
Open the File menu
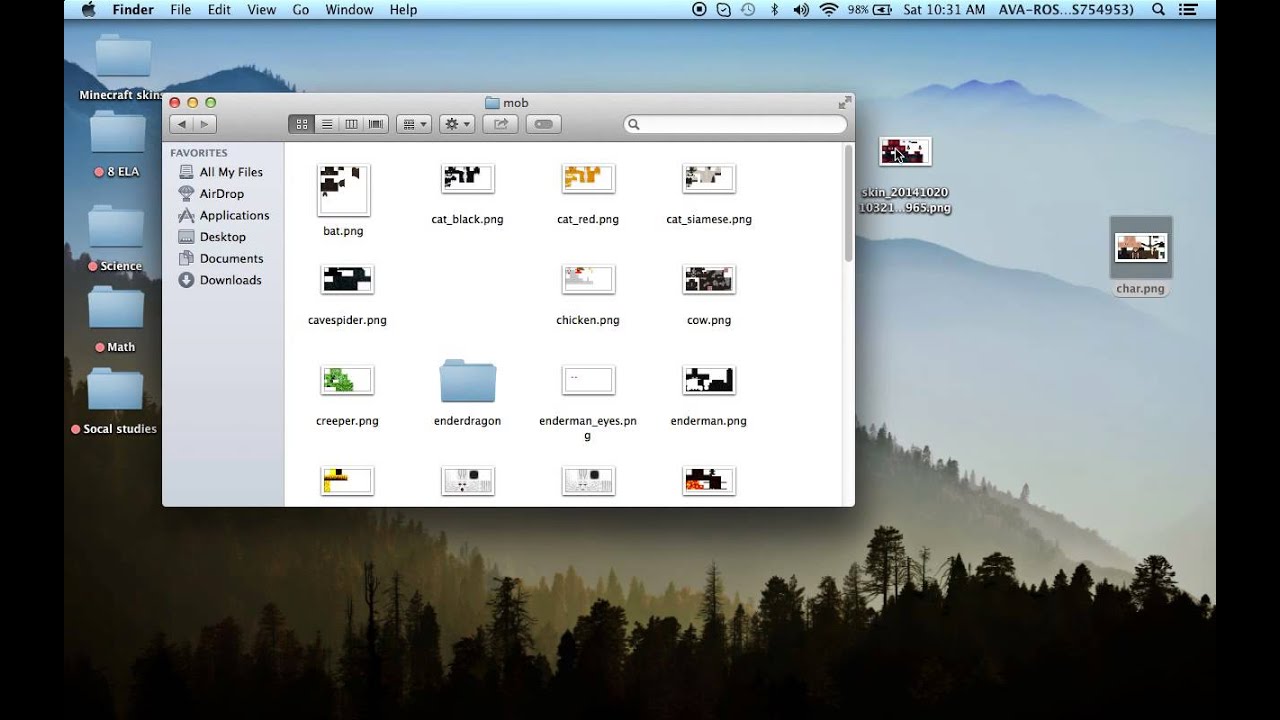tap(181, 9)
